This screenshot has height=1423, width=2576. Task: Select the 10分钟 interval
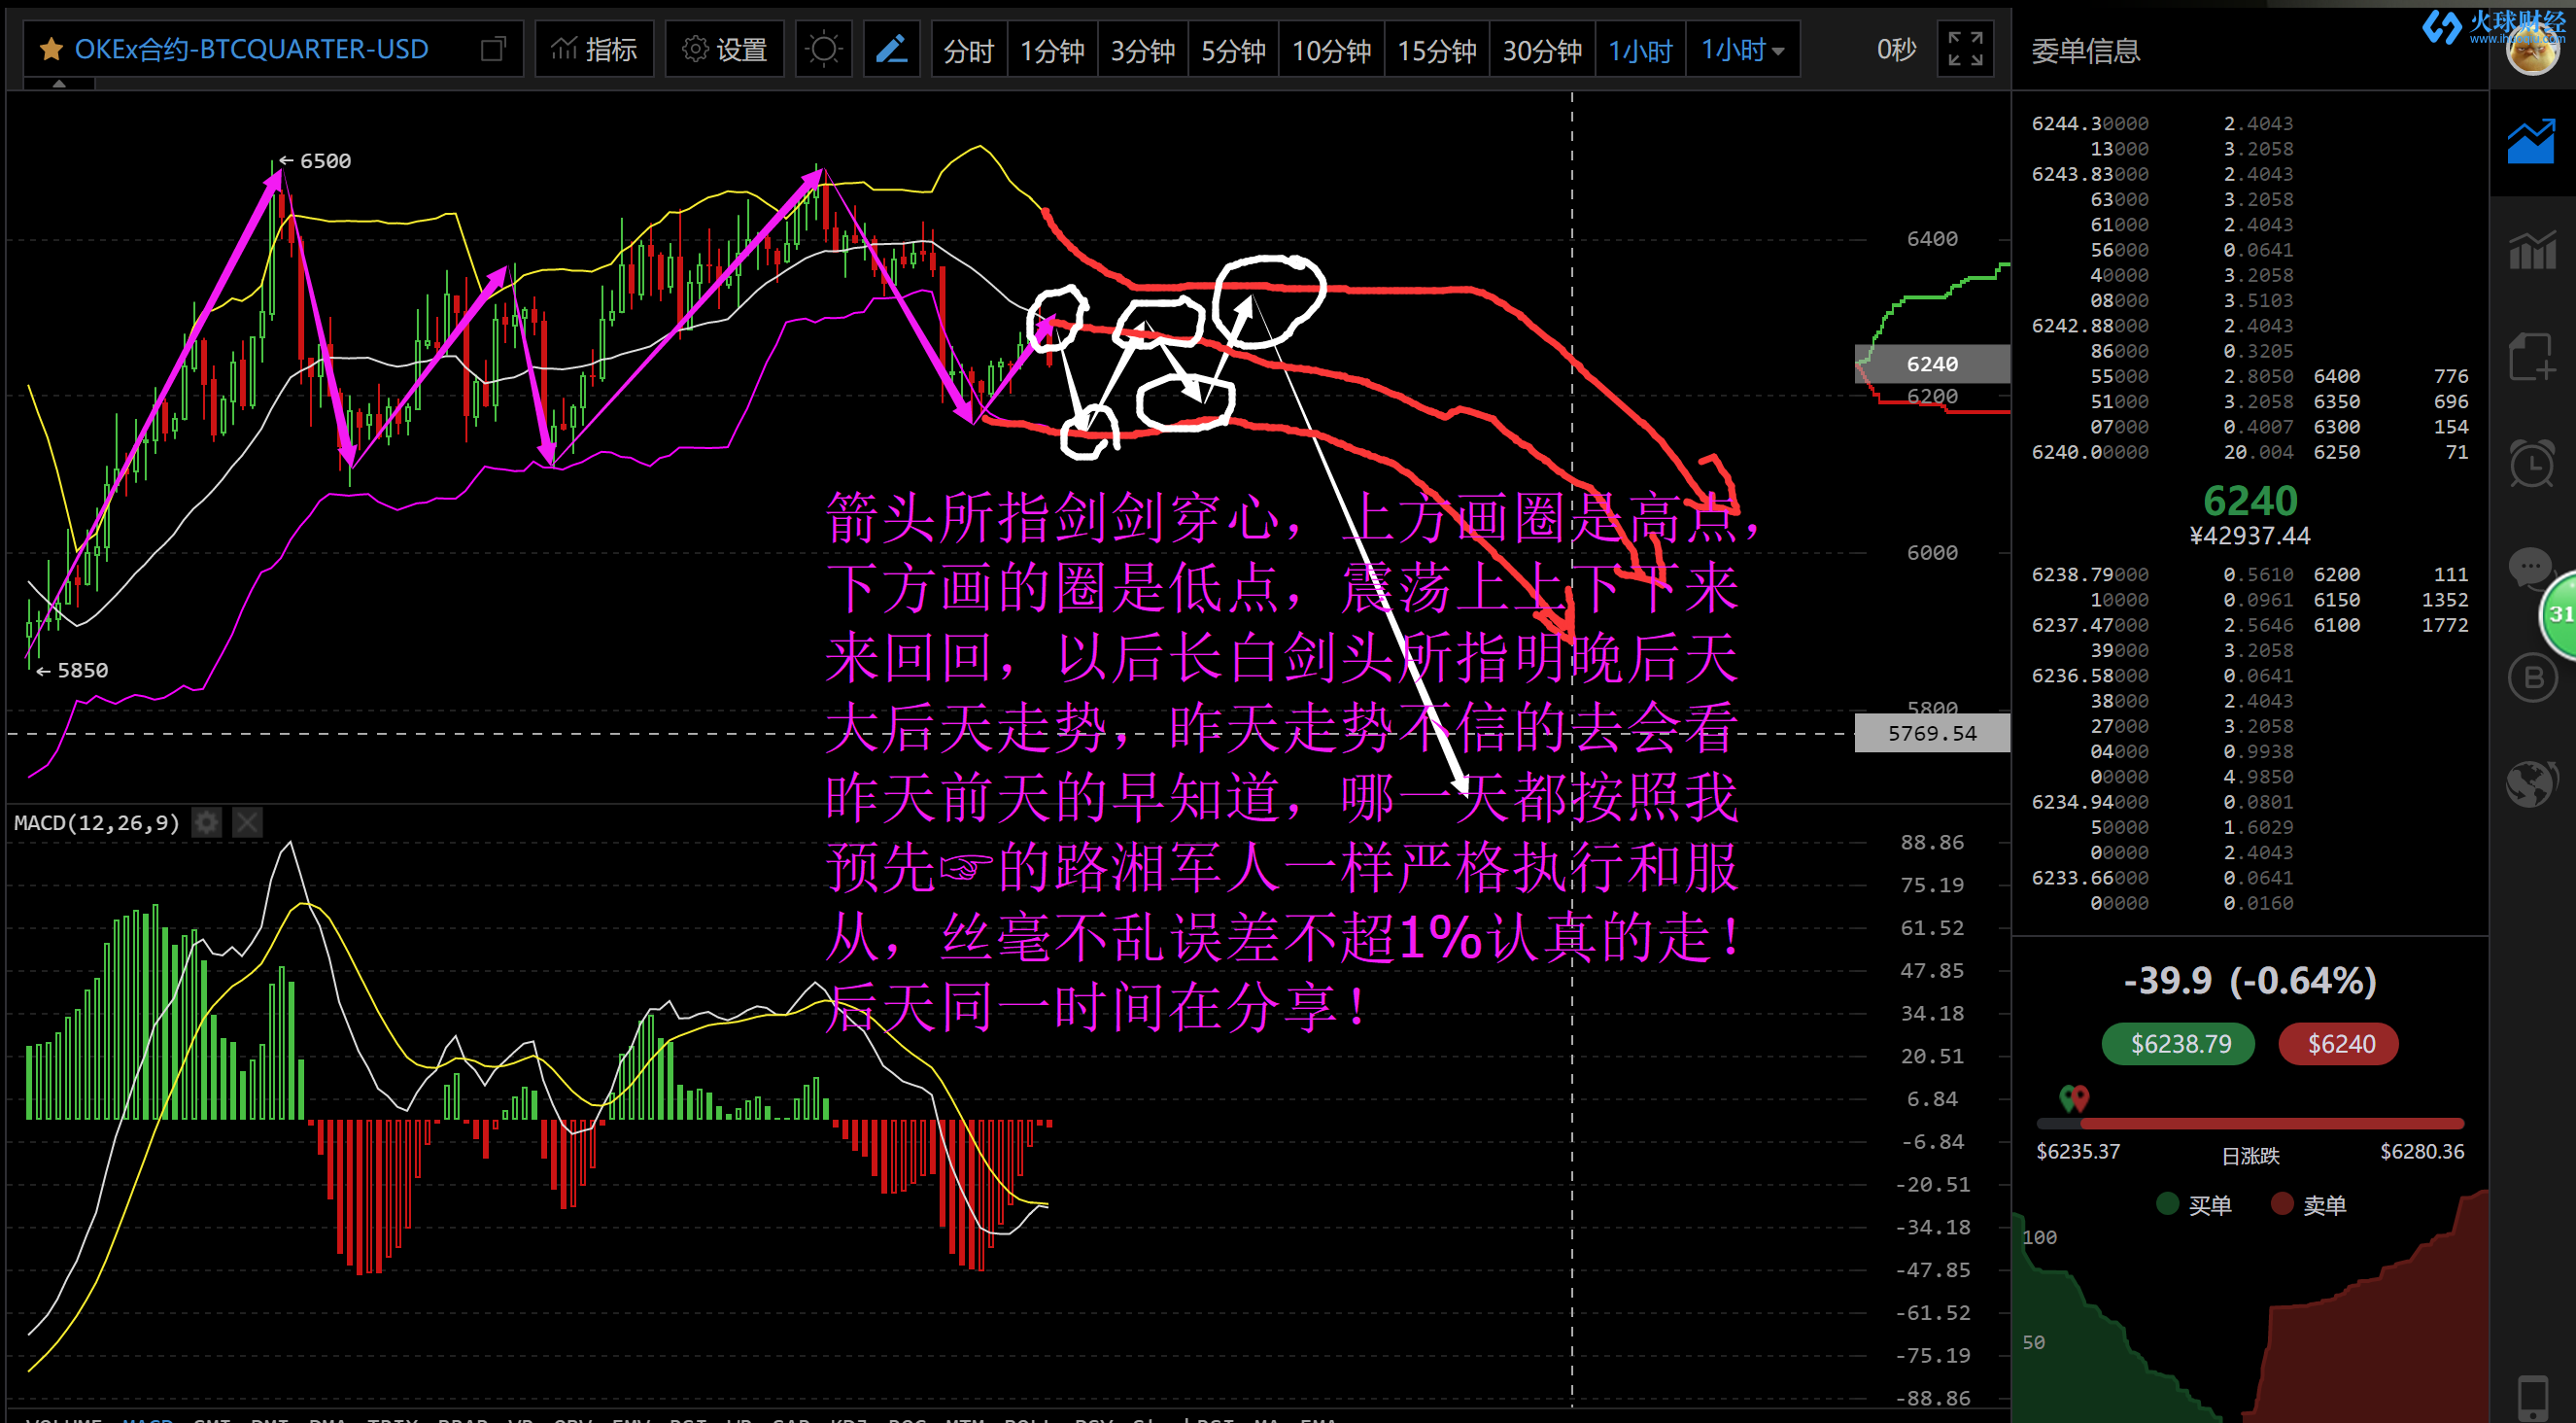pos(1331,50)
